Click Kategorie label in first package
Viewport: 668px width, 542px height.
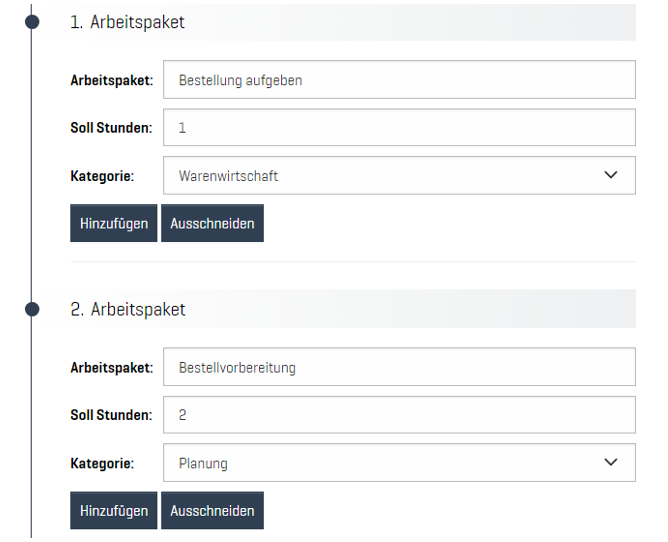pyautogui.click(x=102, y=176)
